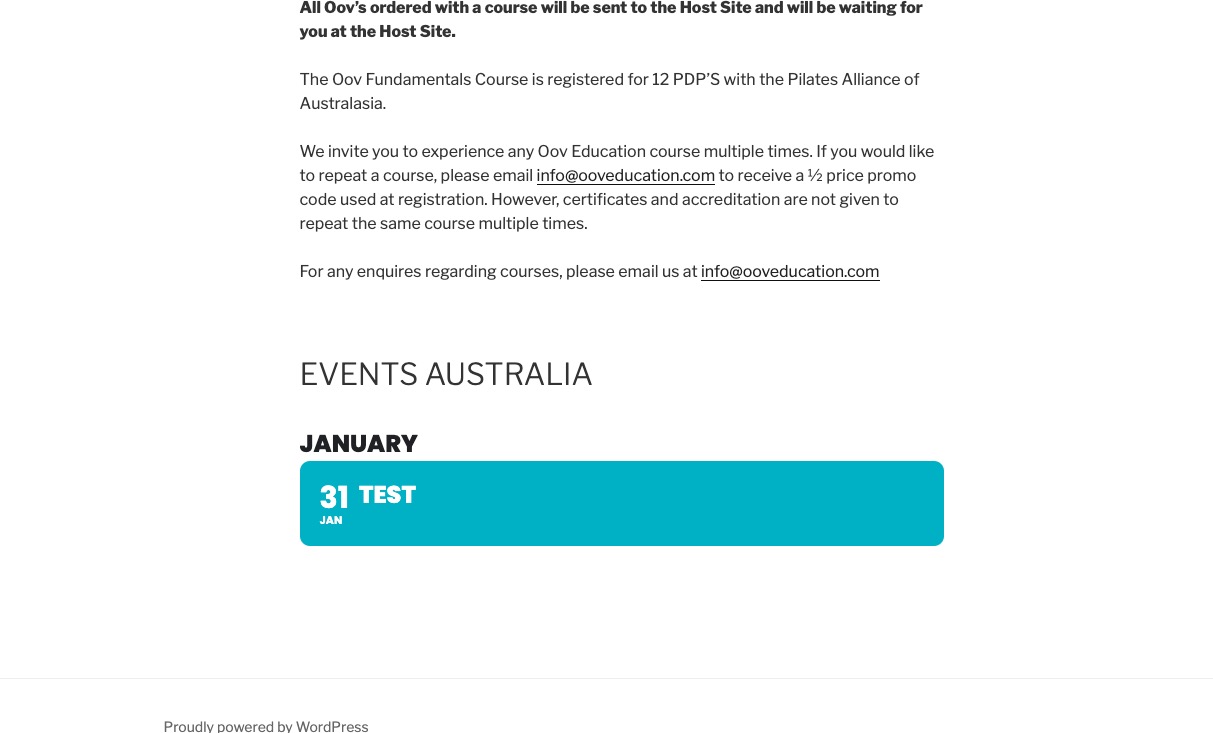
Task: Open the info@ooveducation.com link in the promo code paragraph
Action: tap(625, 176)
